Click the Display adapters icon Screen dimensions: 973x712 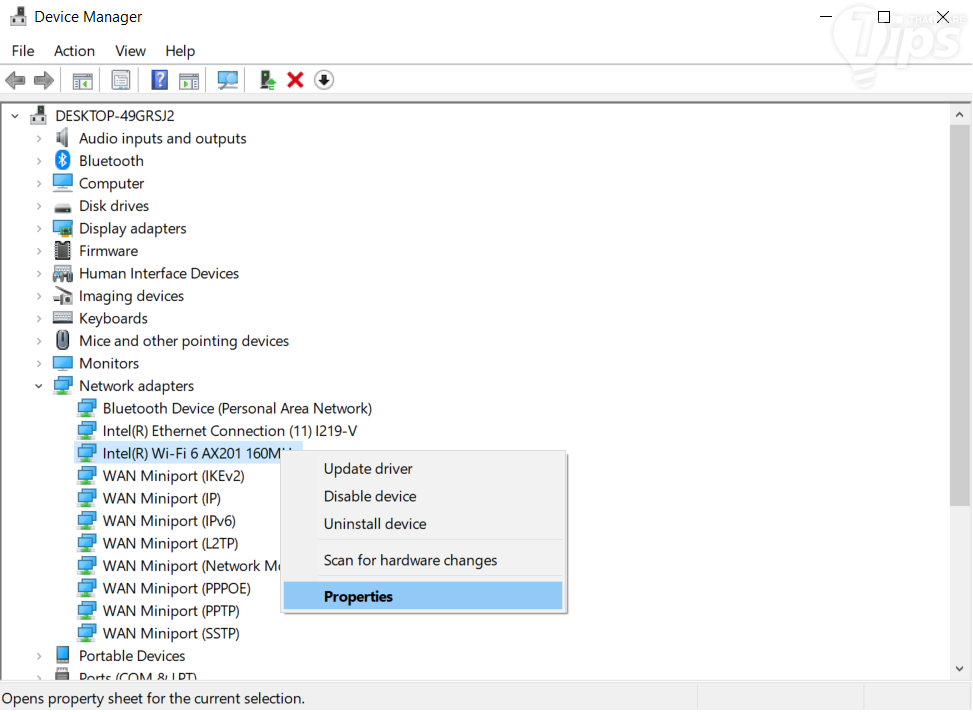[x=63, y=228]
